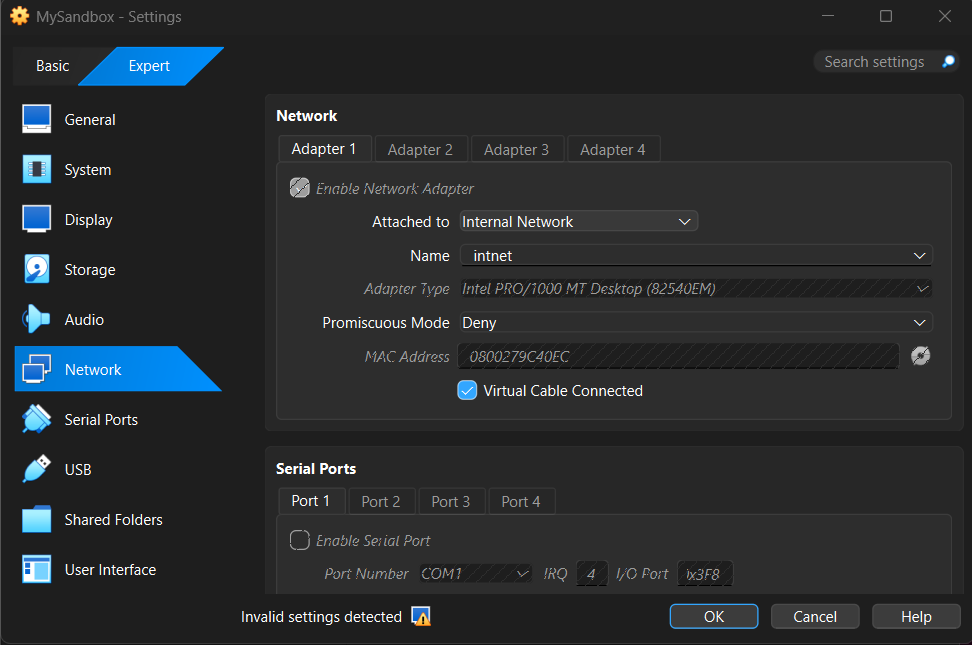Uncheck Virtual Cable Connected
Viewport: 972px width, 645px height.
pos(467,391)
